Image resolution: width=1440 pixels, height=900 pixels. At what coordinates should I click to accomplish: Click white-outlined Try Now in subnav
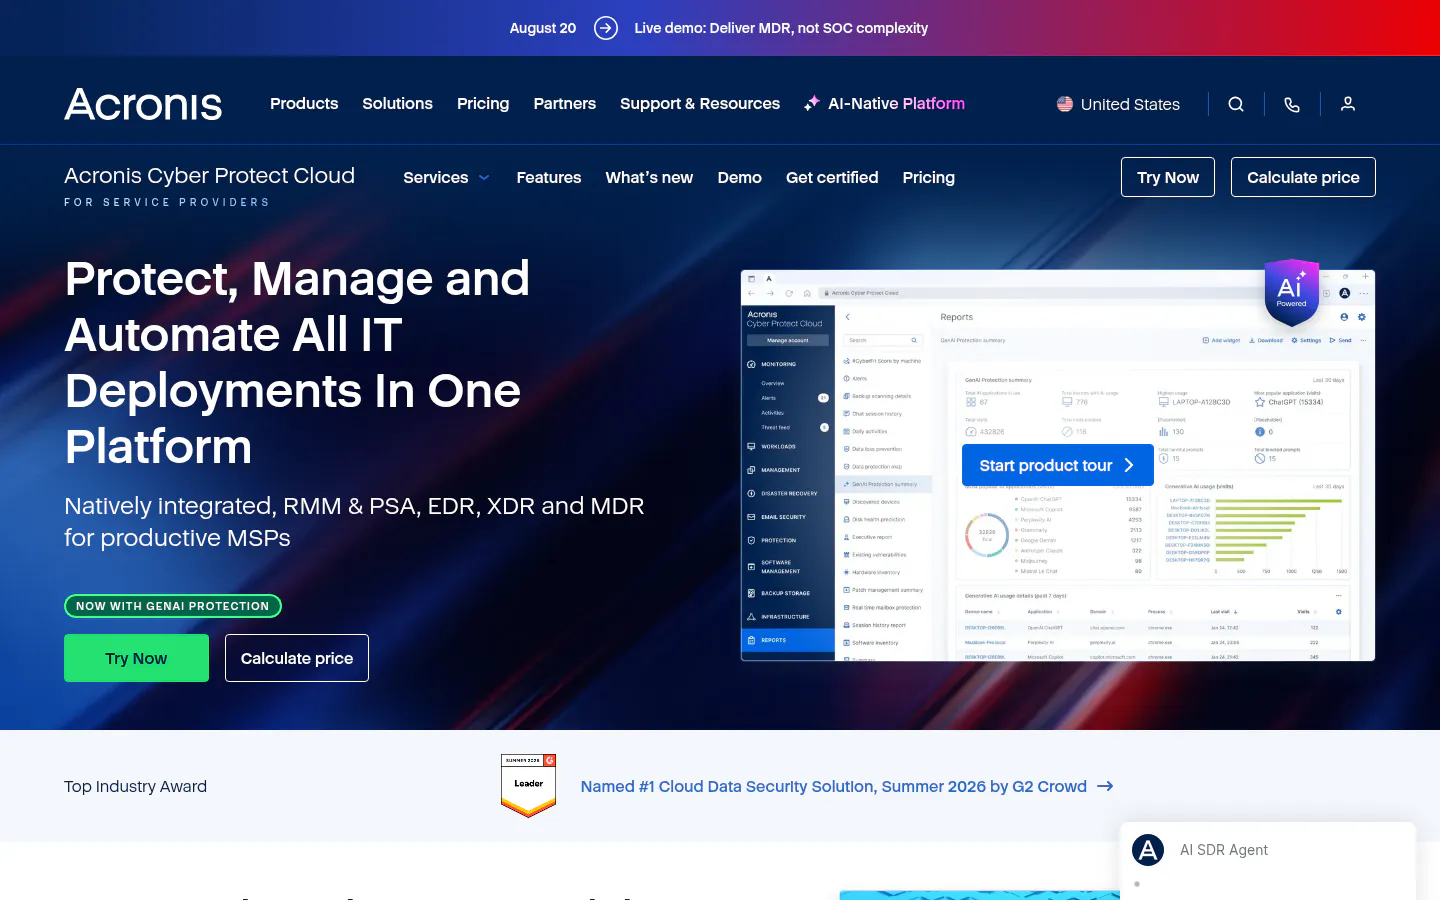1168,177
